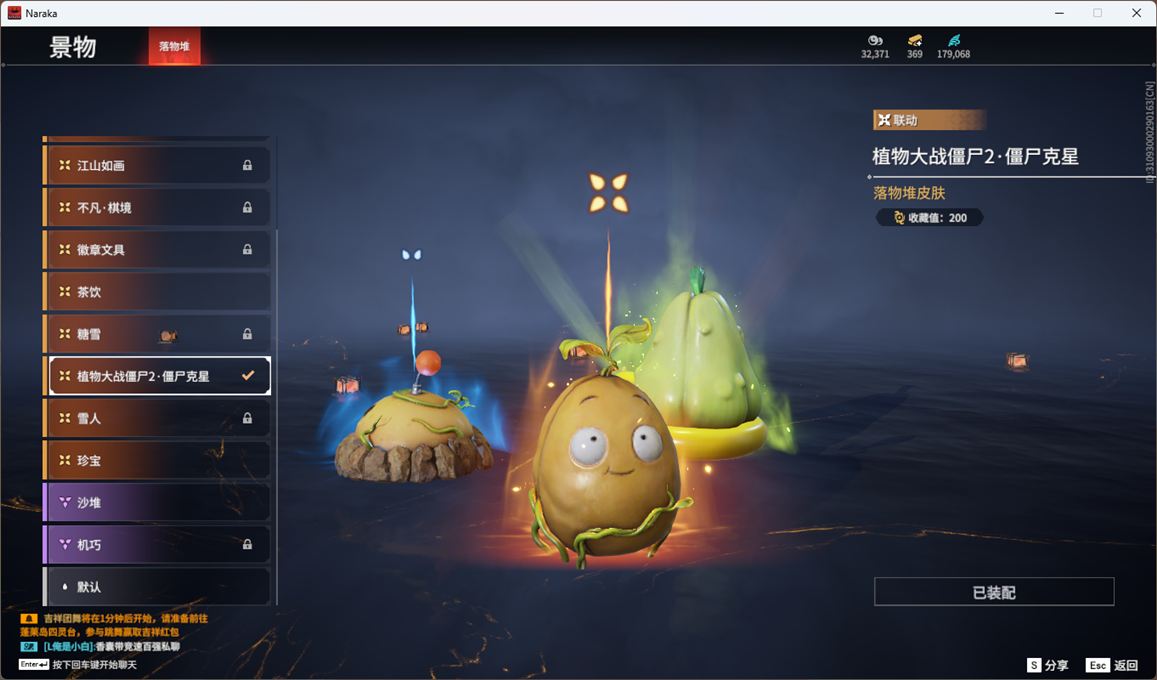Click the 收藏值: 200 collection value badge
The image size is (1157, 680).
click(930, 218)
